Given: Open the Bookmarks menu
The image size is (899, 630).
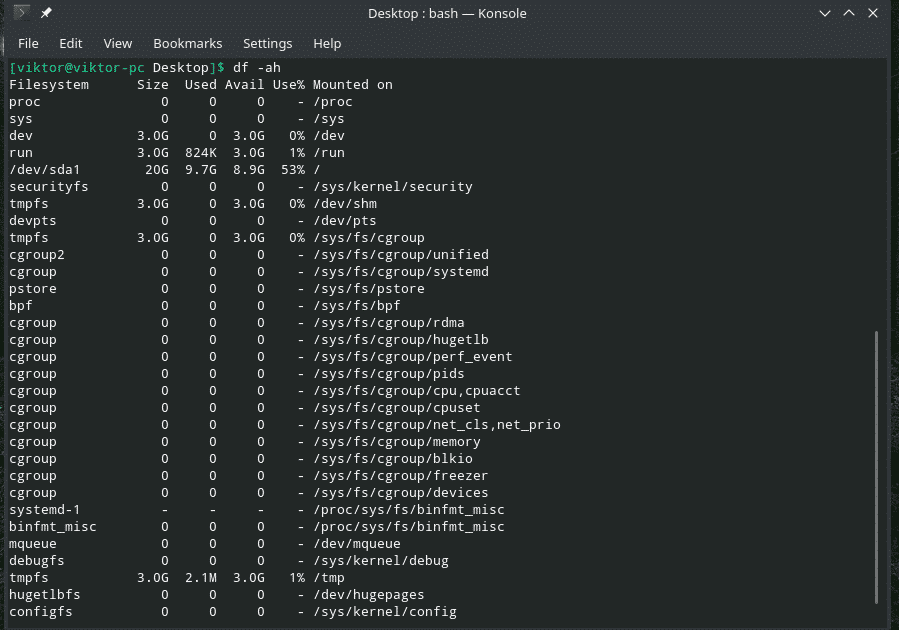Looking at the screenshot, I should tap(187, 44).
